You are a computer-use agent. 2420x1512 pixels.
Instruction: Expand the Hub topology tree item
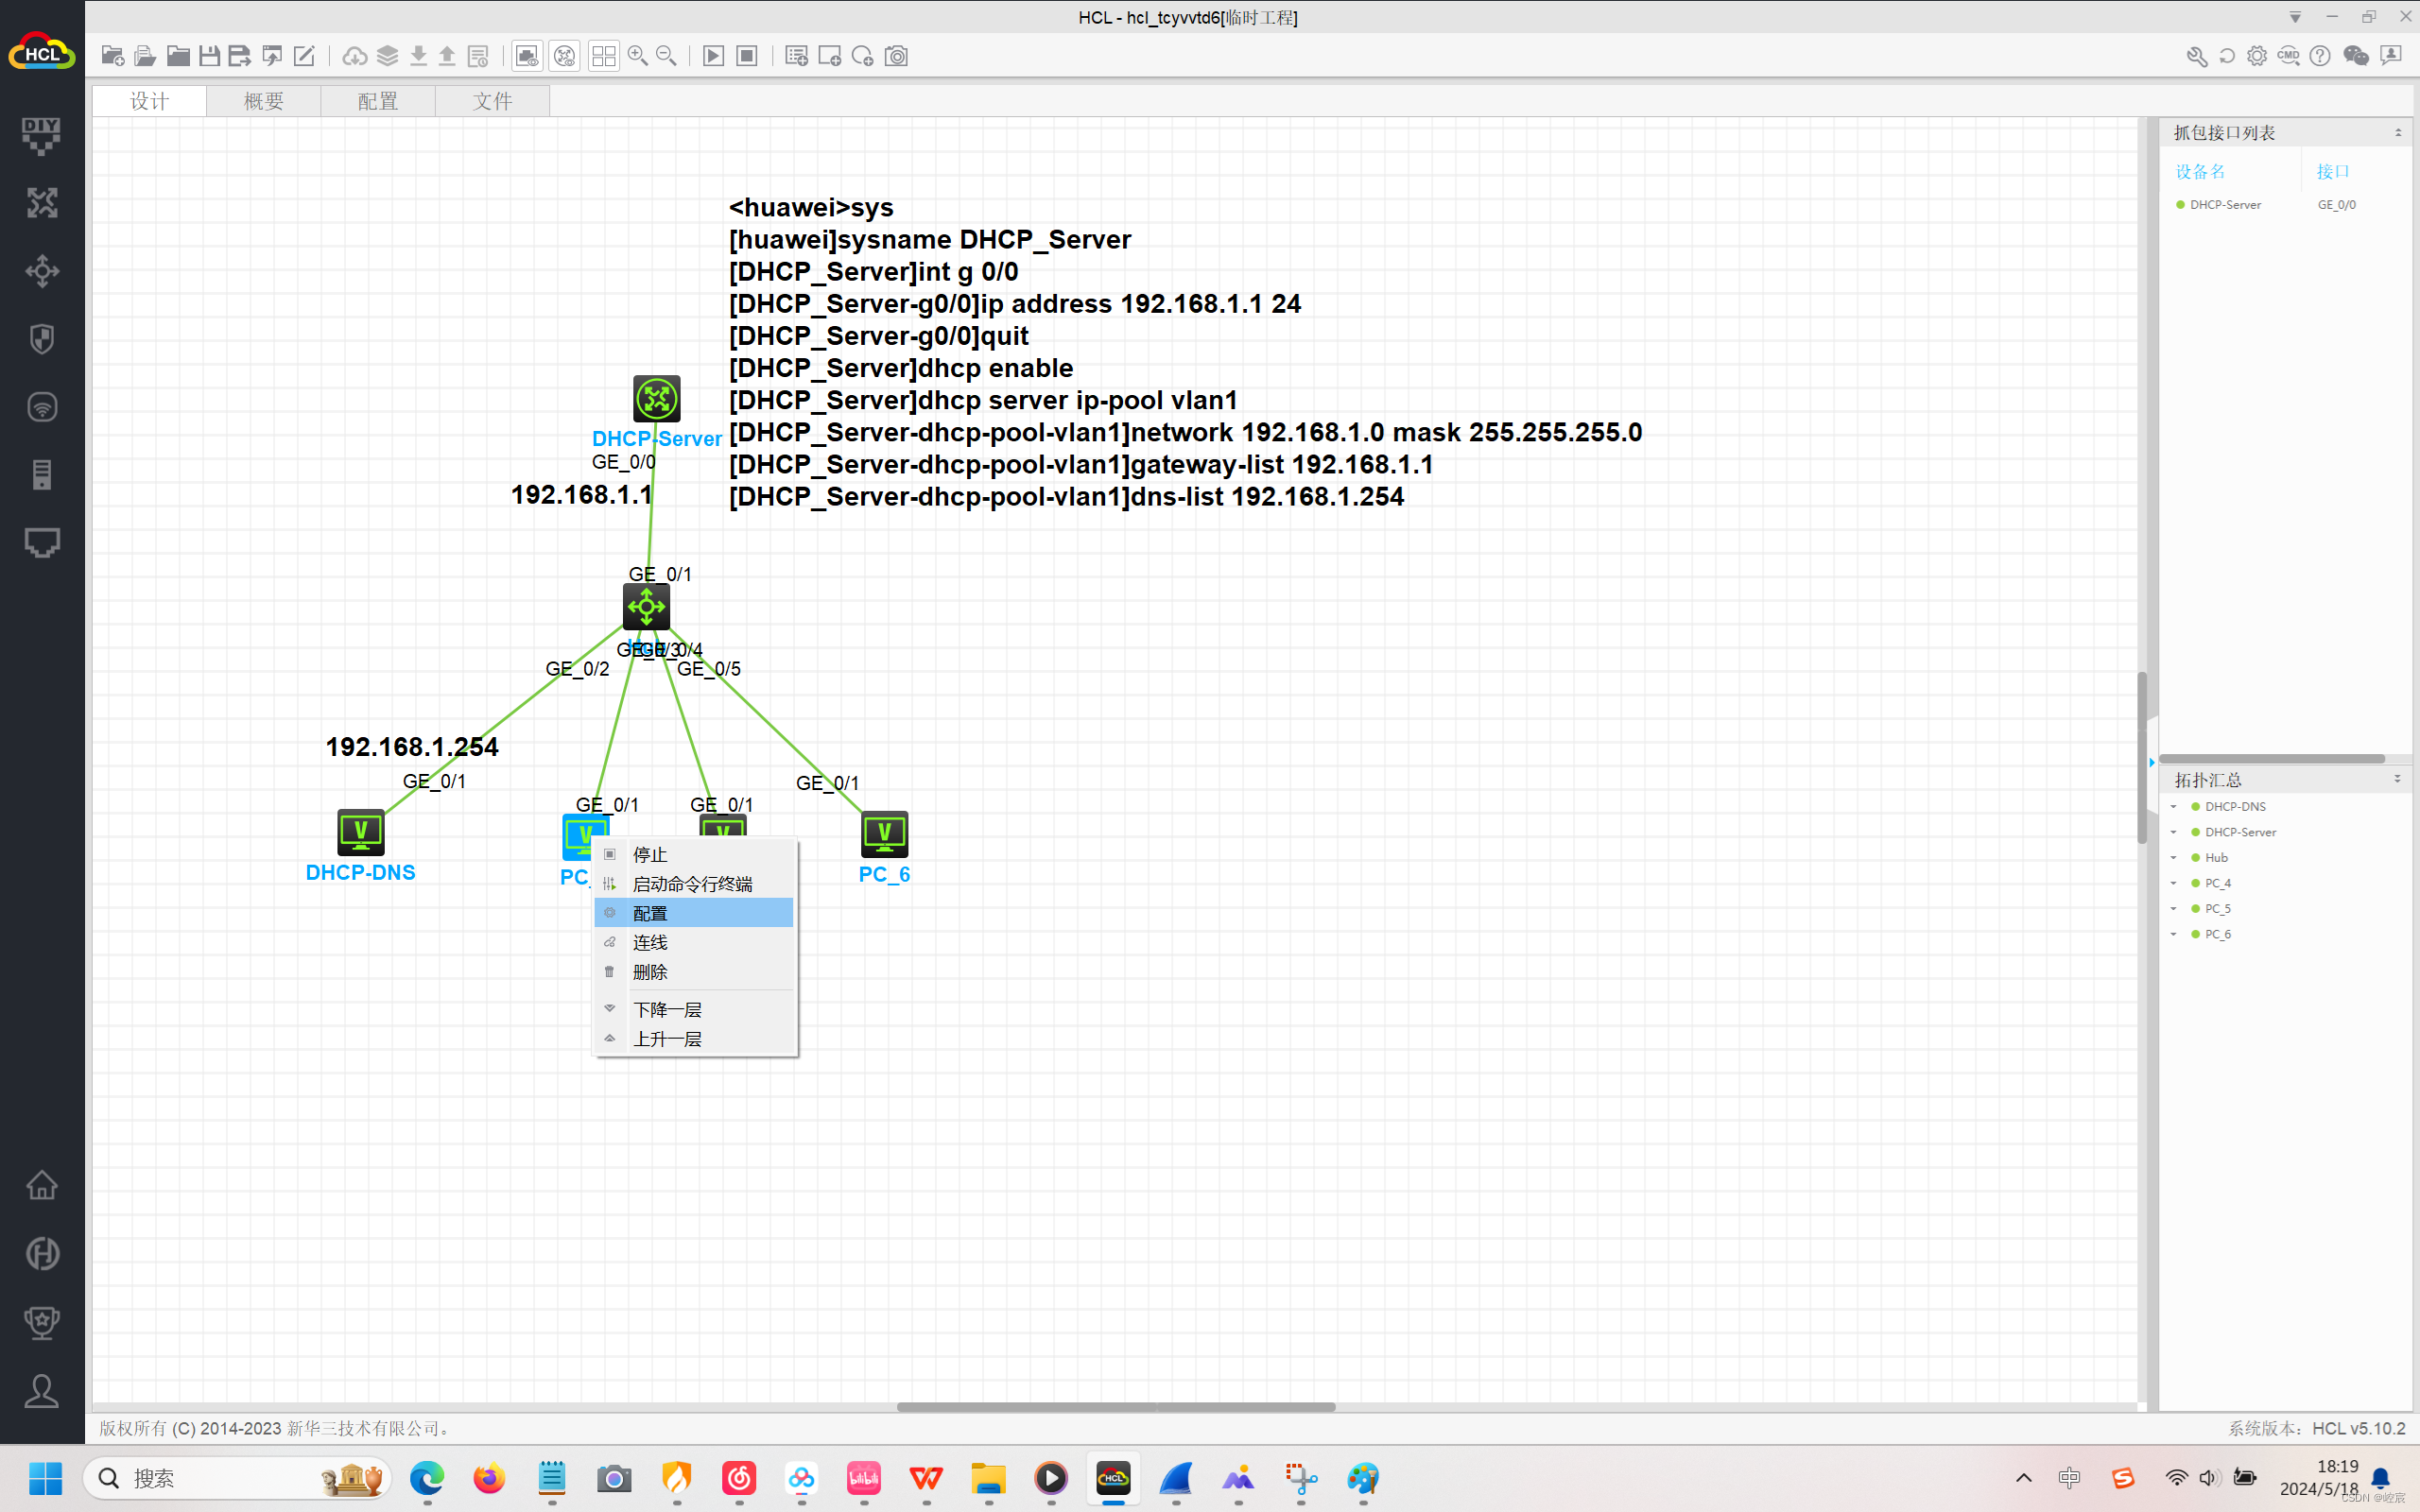(2173, 857)
